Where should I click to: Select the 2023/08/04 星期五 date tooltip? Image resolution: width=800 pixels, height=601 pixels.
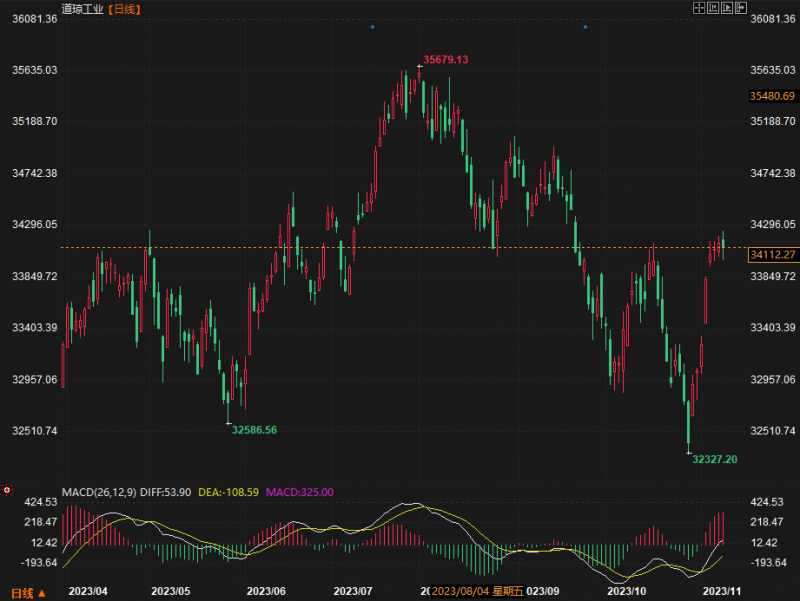click(x=477, y=591)
